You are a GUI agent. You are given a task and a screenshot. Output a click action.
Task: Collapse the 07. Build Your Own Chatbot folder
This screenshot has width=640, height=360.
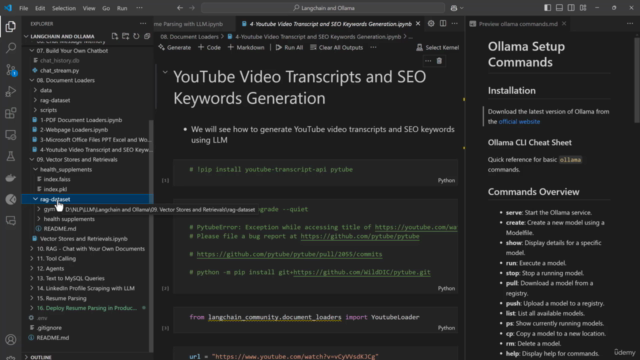point(32,51)
